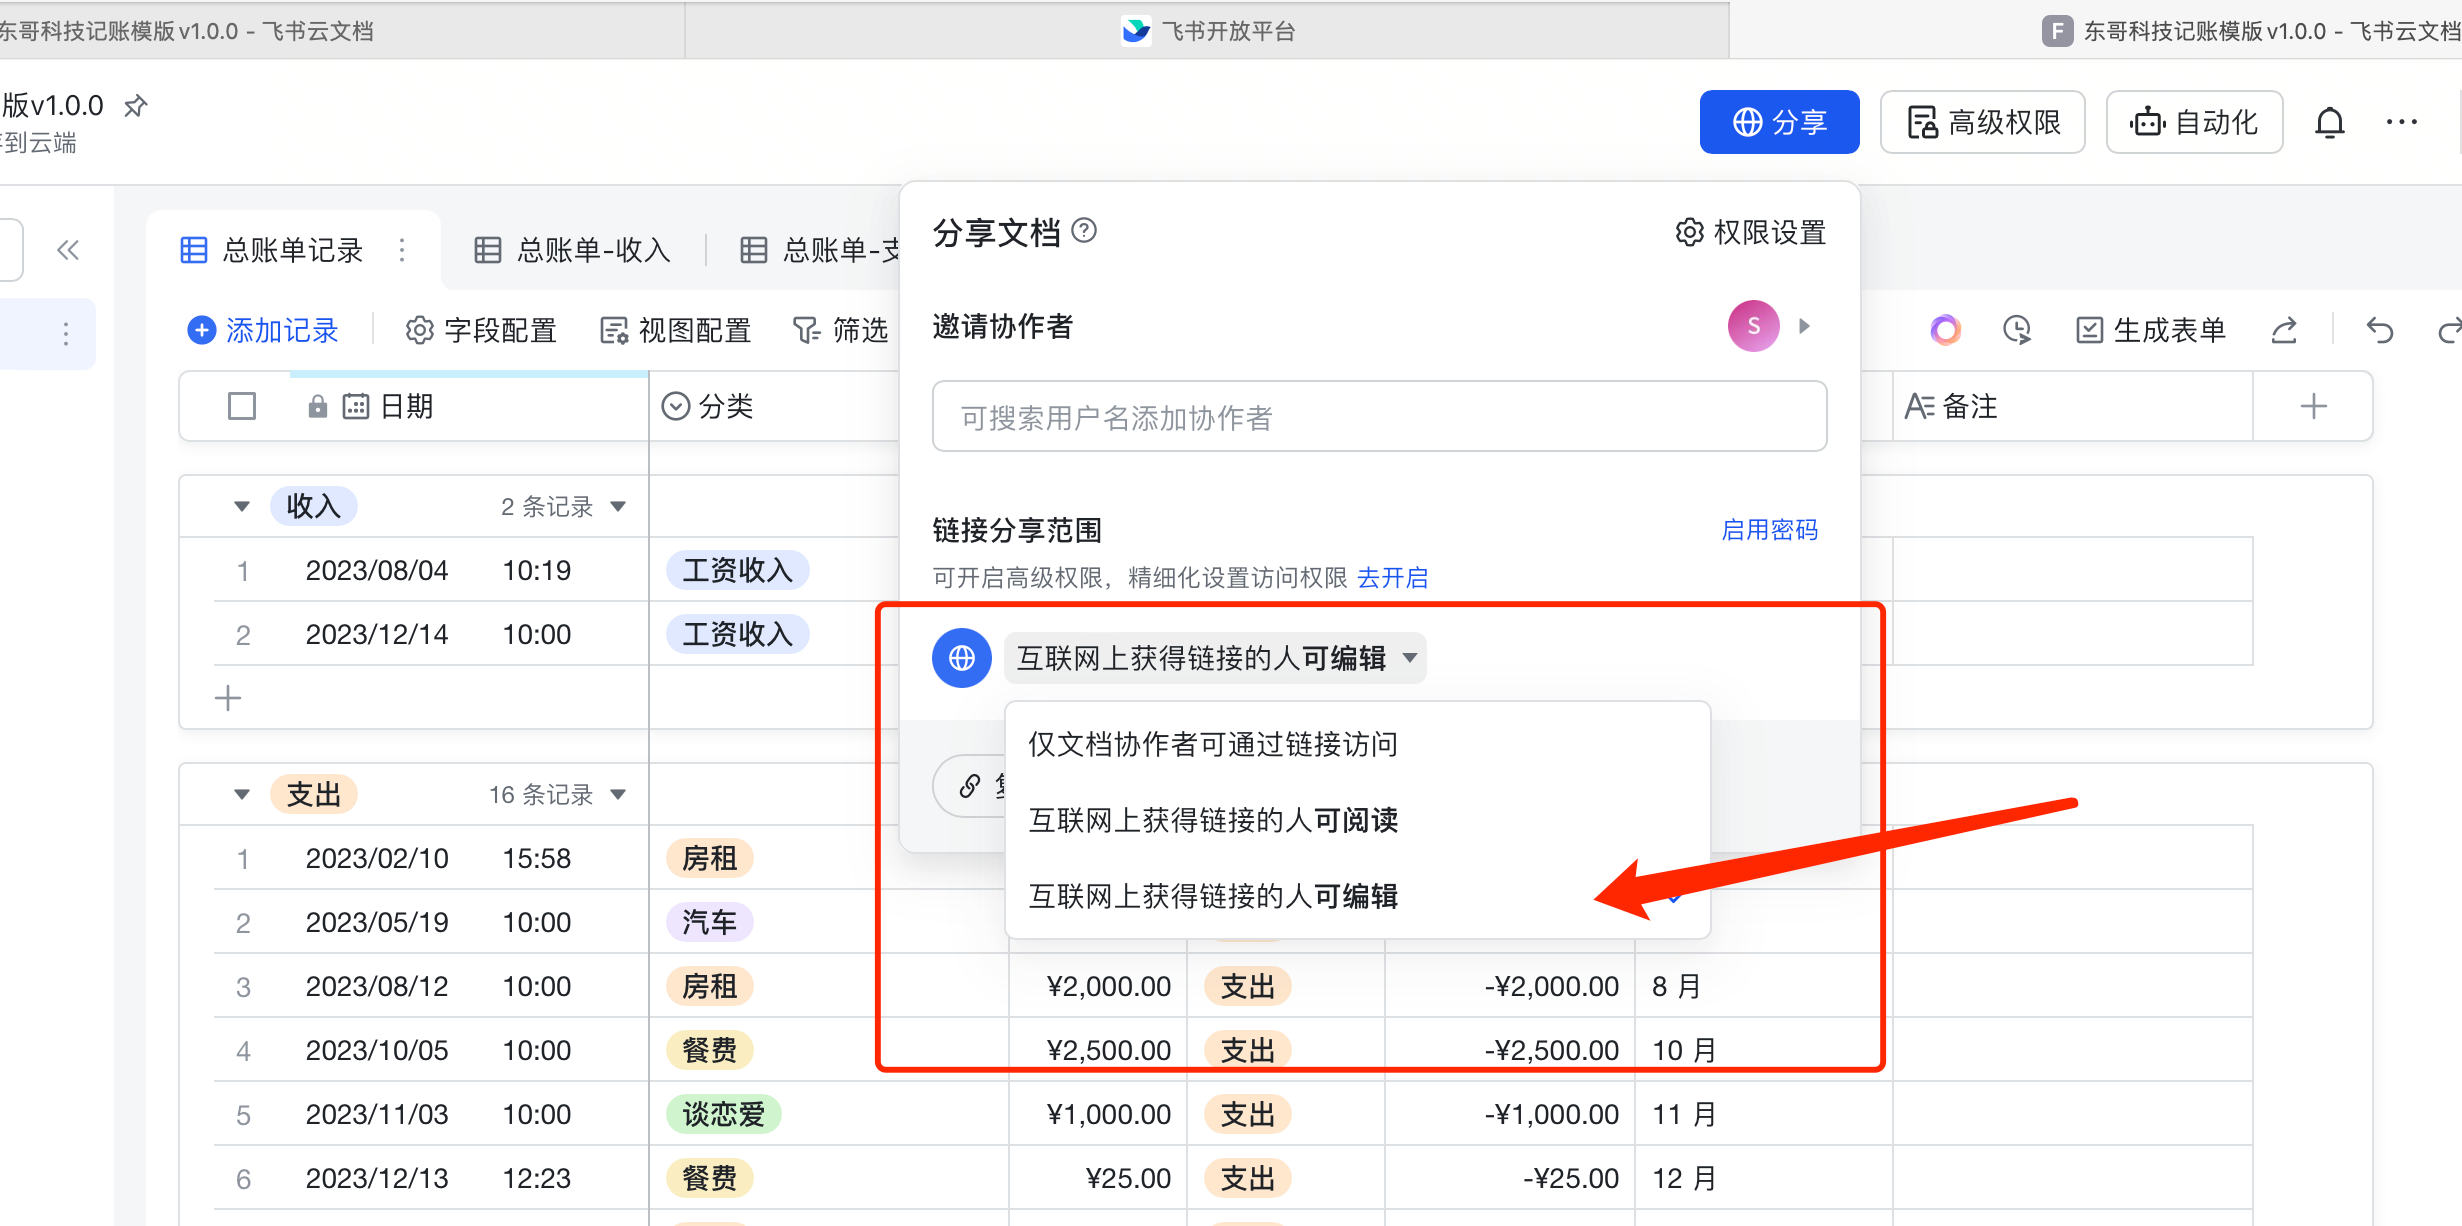Add a row in 收入 group with plus
Image resolution: width=2462 pixels, height=1226 pixels.
(228, 698)
